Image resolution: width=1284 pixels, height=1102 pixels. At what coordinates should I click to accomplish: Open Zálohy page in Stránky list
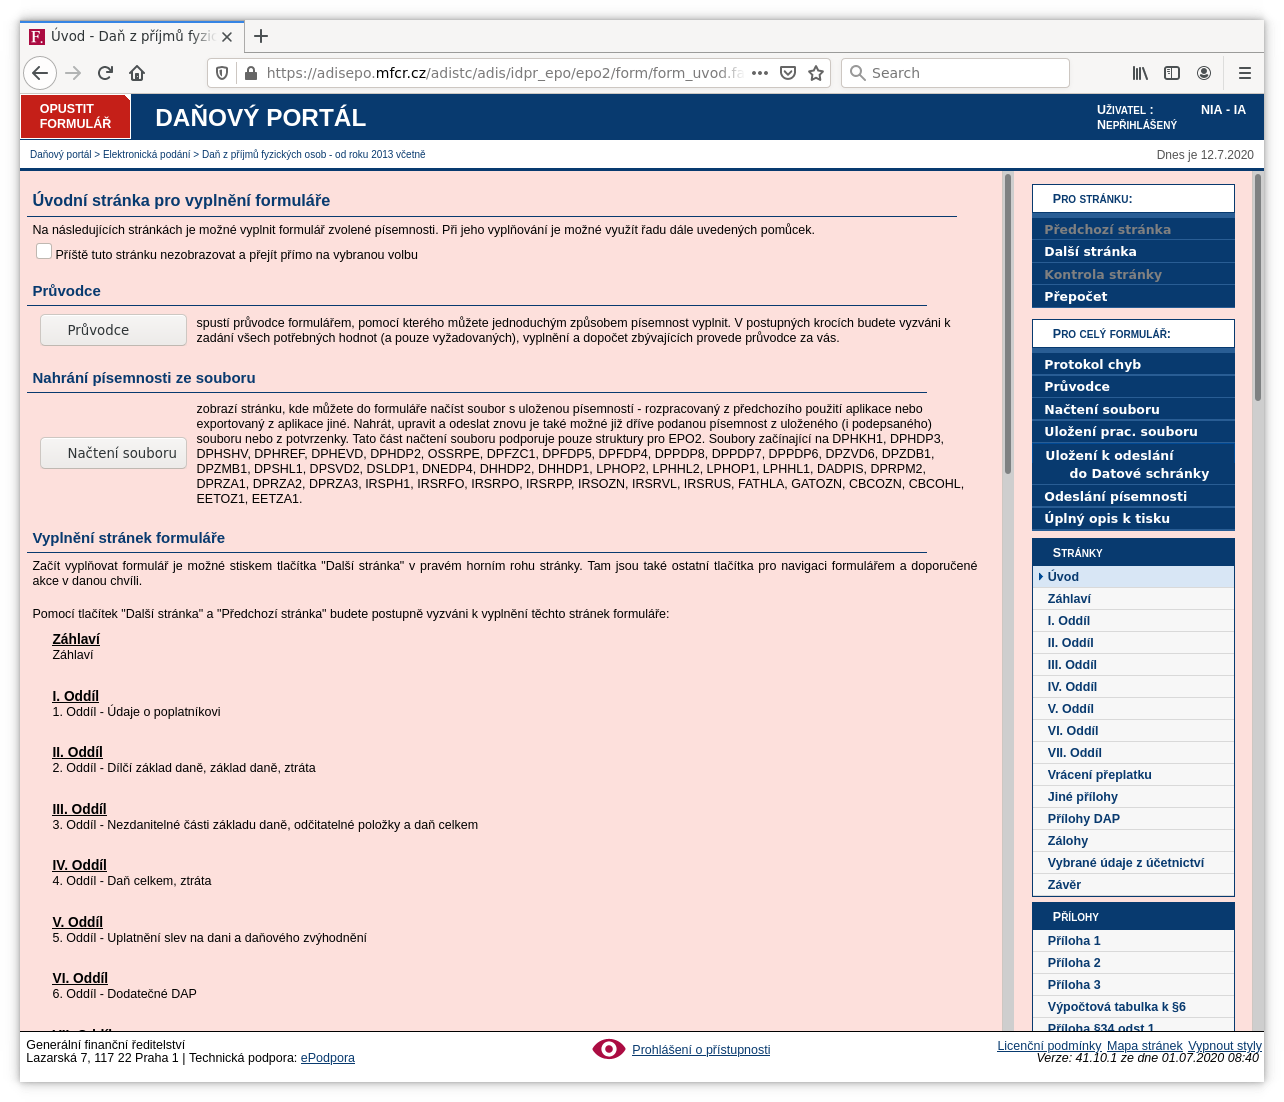(x=1133, y=841)
